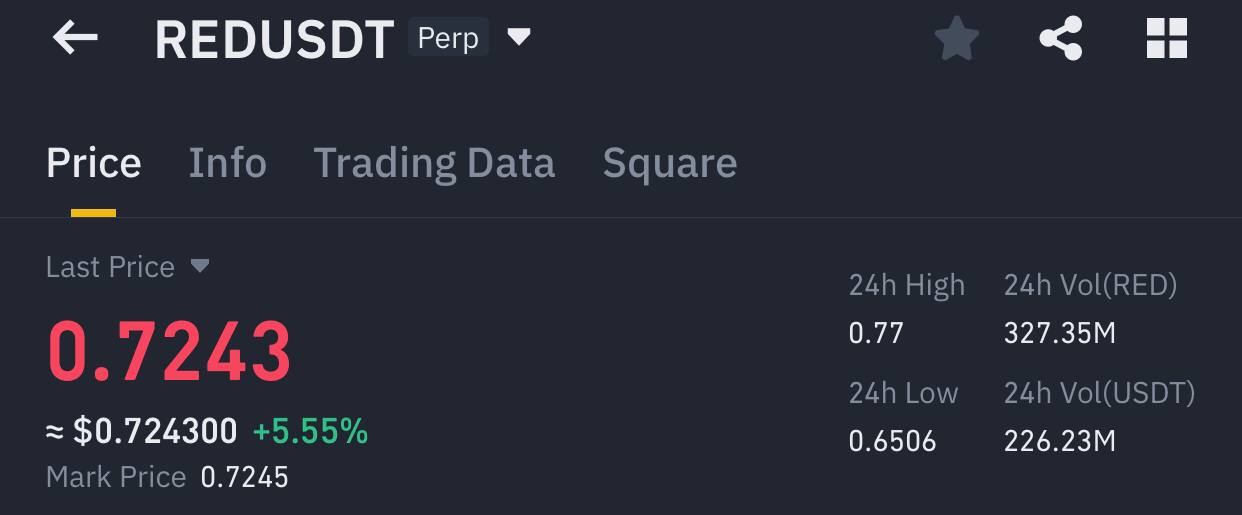Screen dimensions: 1242x515
Task: Tap the REDUSDT symbol title
Action: [x=275, y=40]
